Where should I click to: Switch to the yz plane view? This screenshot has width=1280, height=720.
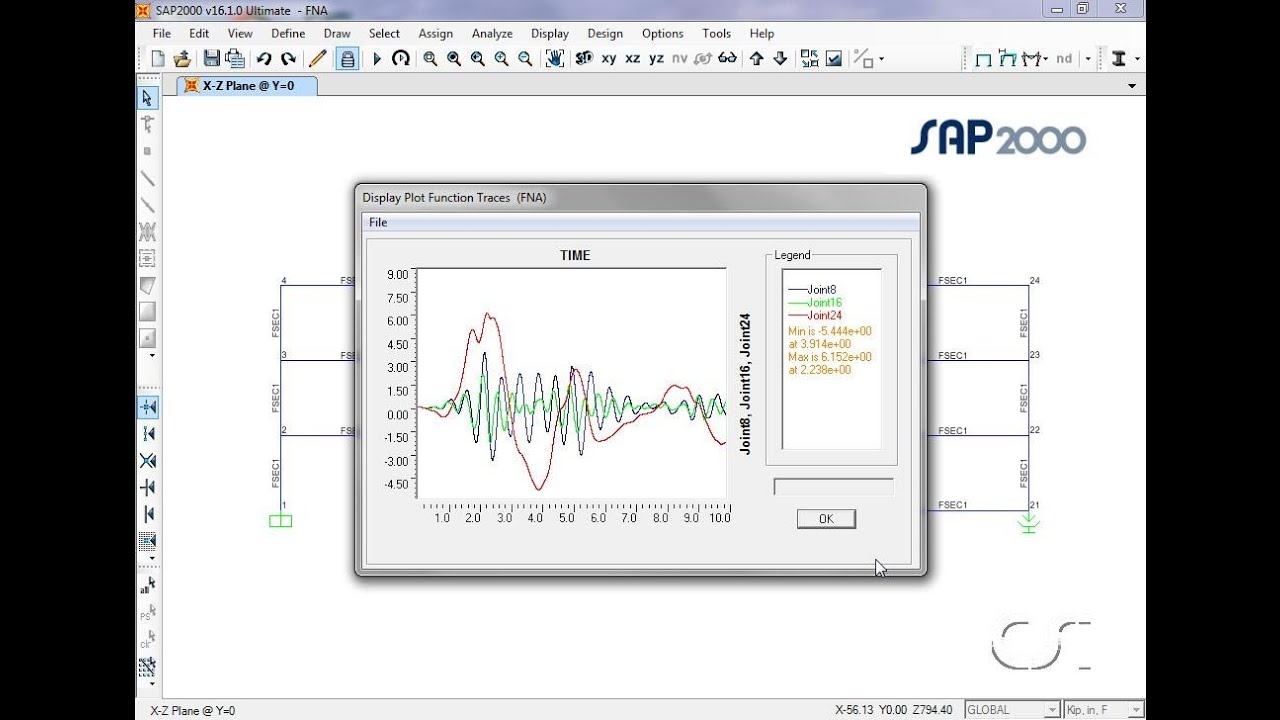click(x=656, y=59)
